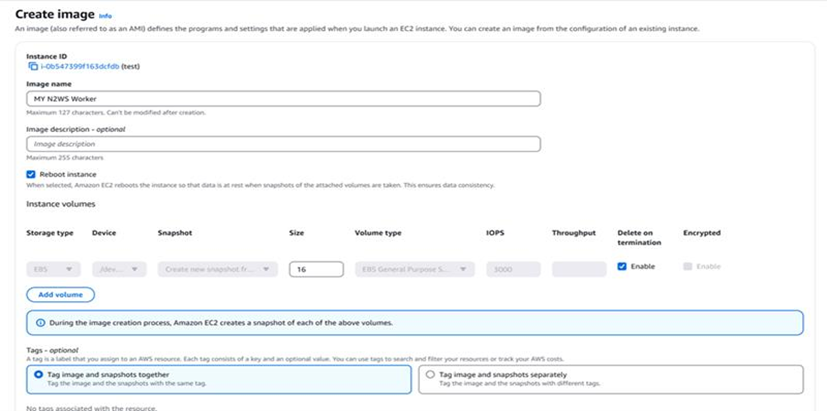Open the EBS General Purpose volume type dropdown
The width and height of the screenshot is (827, 411).
(415, 269)
